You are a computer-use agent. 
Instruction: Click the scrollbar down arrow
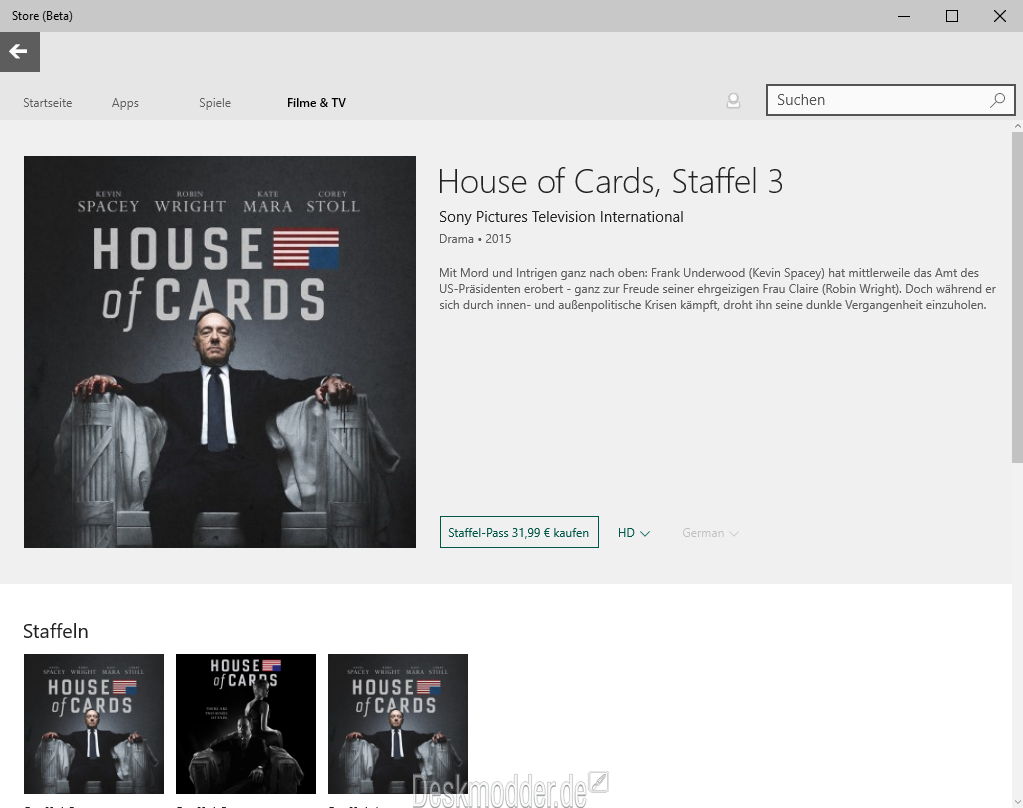pos(1017,802)
